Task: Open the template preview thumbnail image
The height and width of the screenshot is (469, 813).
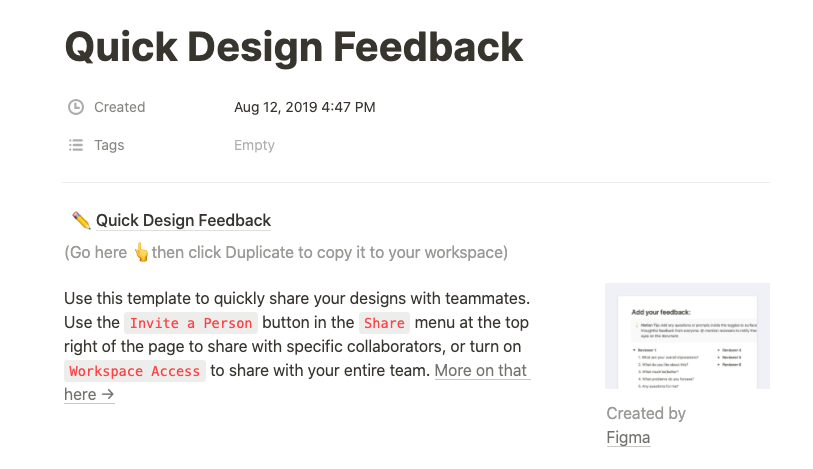Action: (687, 336)
